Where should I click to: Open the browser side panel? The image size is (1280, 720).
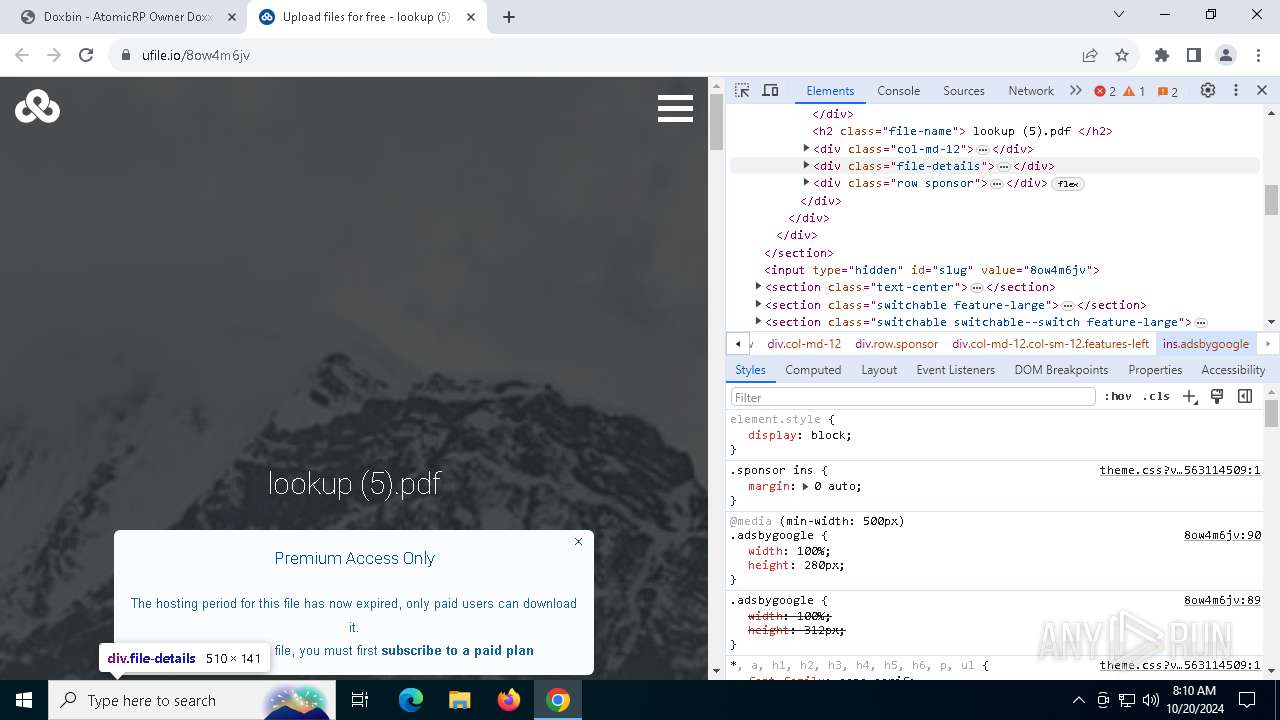point(1194,55)
